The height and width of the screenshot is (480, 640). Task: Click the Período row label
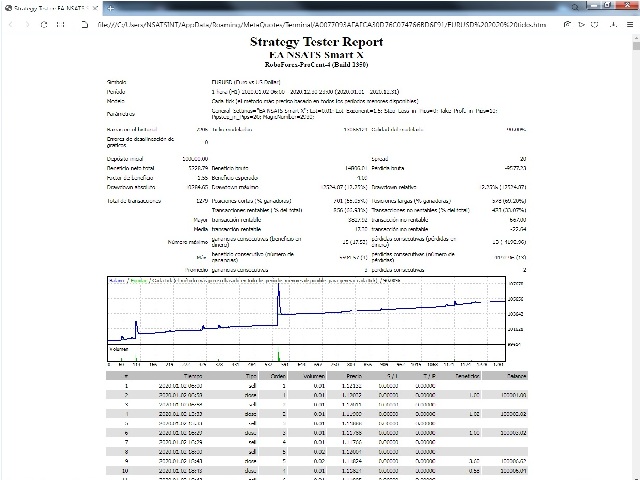coord(116,91)
